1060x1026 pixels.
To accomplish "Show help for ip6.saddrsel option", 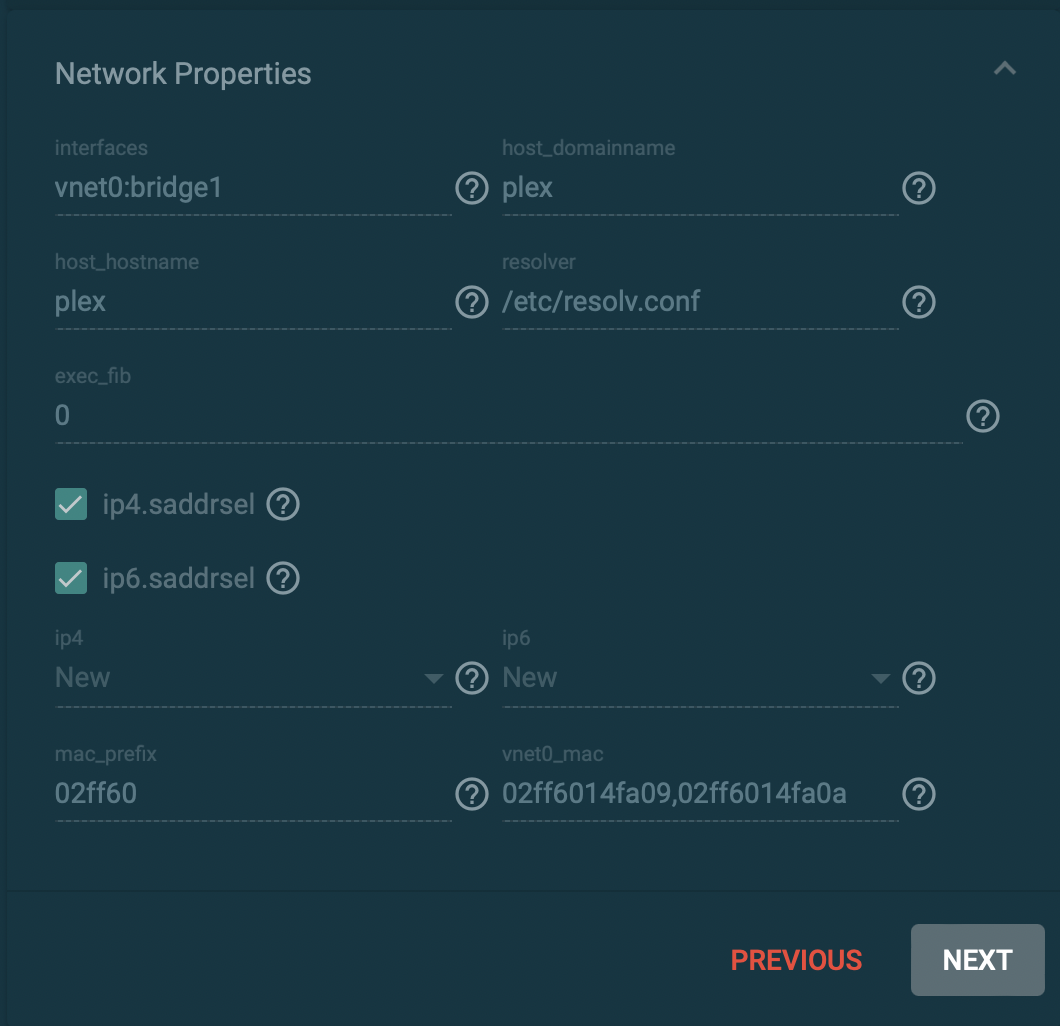I will (x=283, y=579).
